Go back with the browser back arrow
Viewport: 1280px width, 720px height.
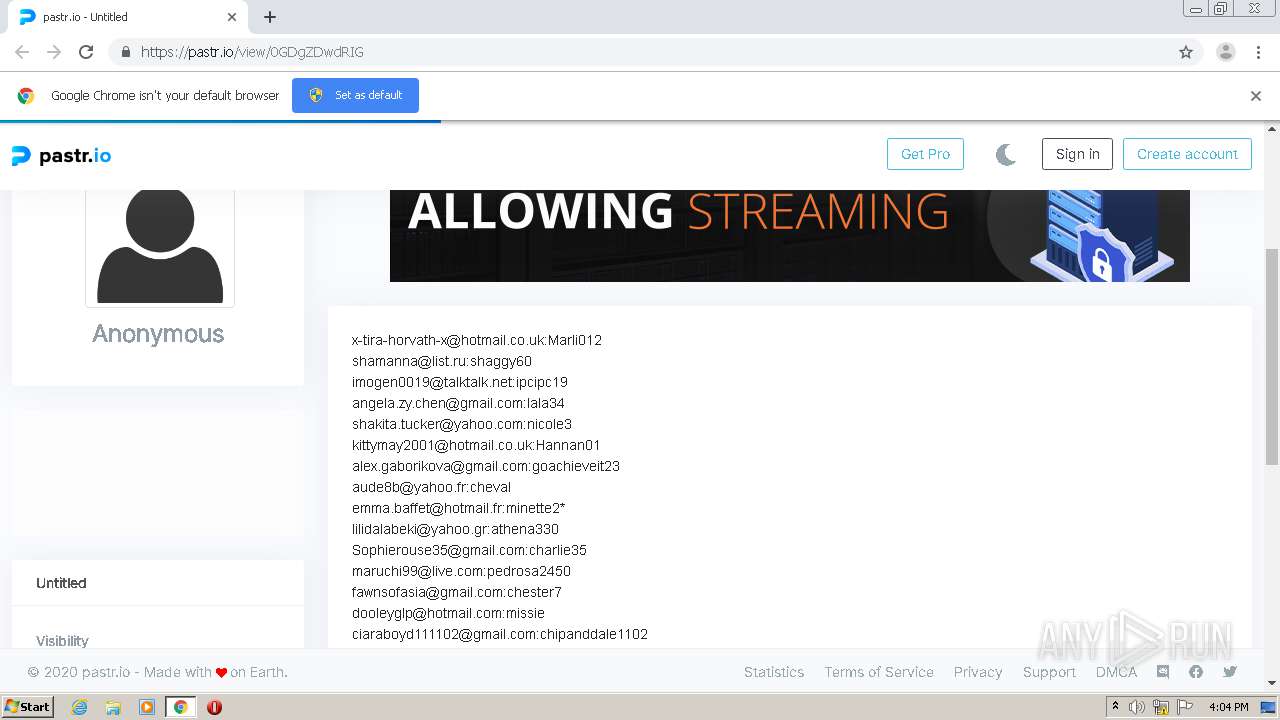coord(22,52)
